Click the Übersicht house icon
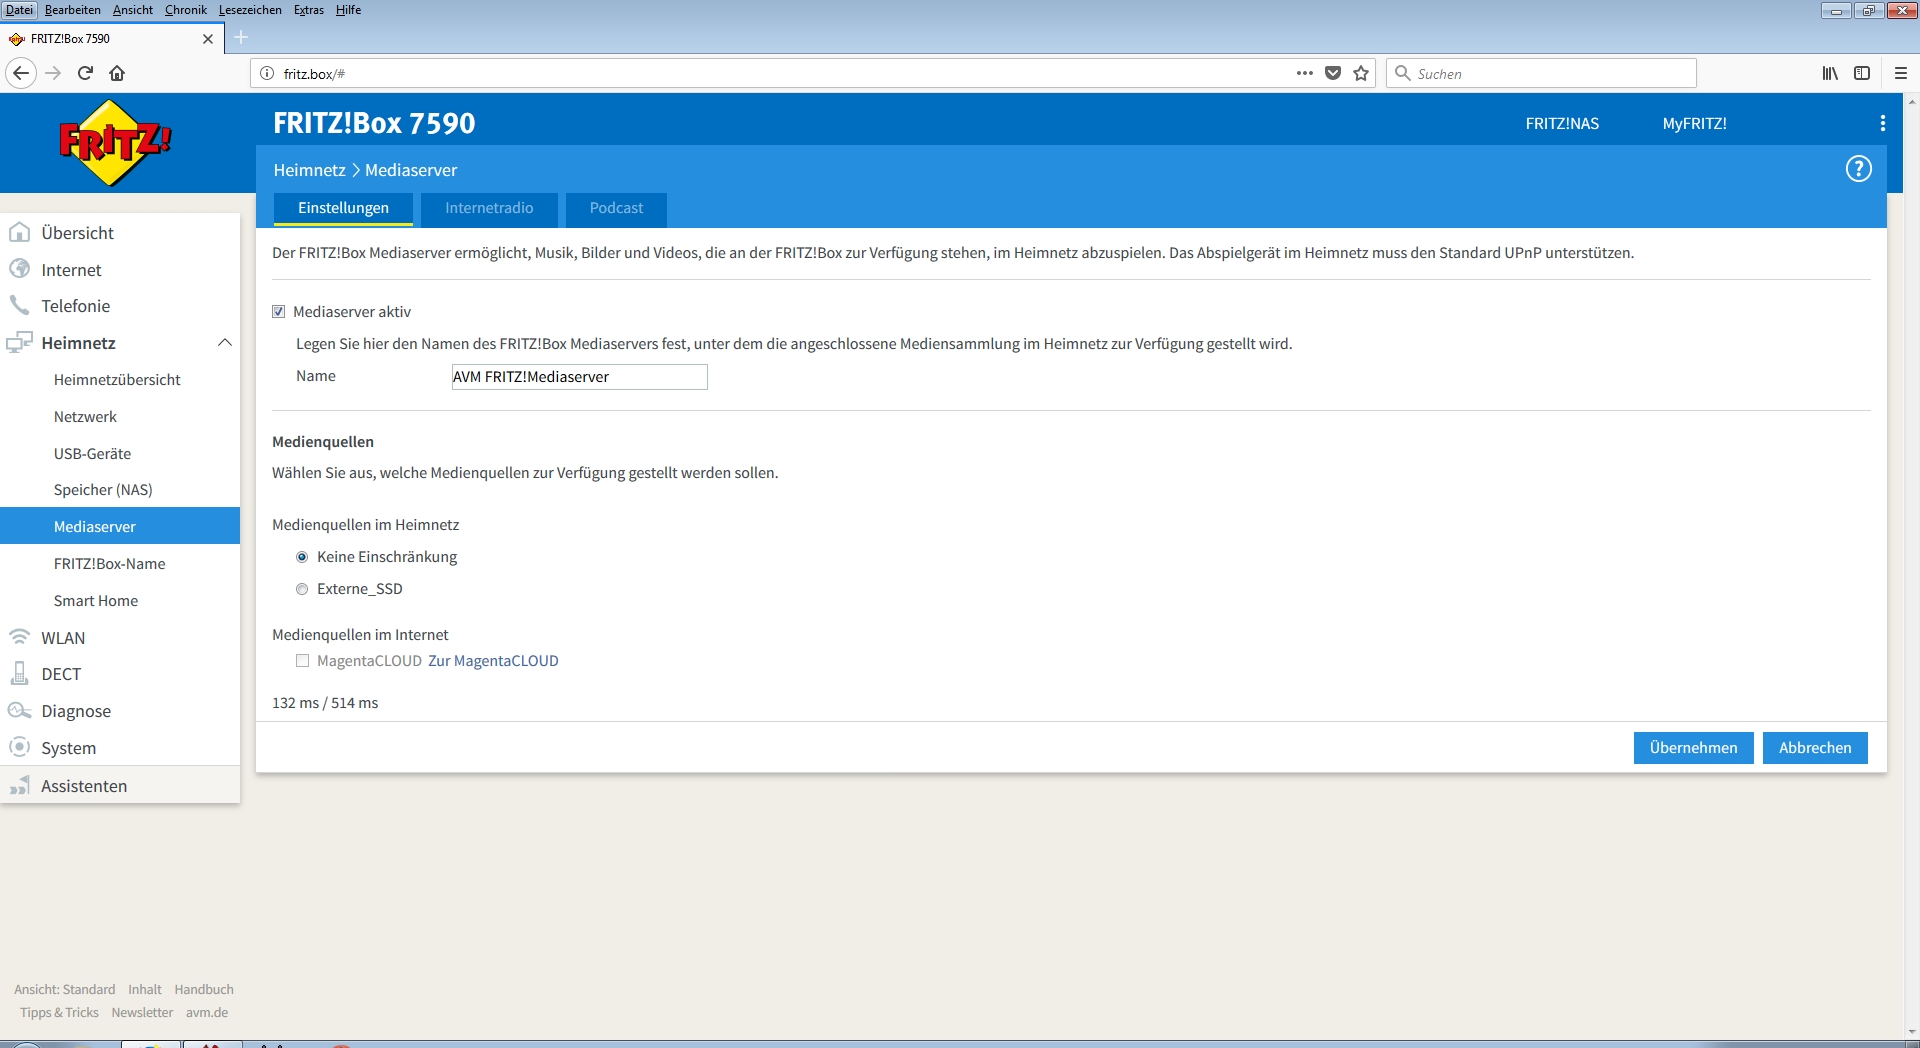The width and height of the screenshot is (1920, 1048). (19, 232)
